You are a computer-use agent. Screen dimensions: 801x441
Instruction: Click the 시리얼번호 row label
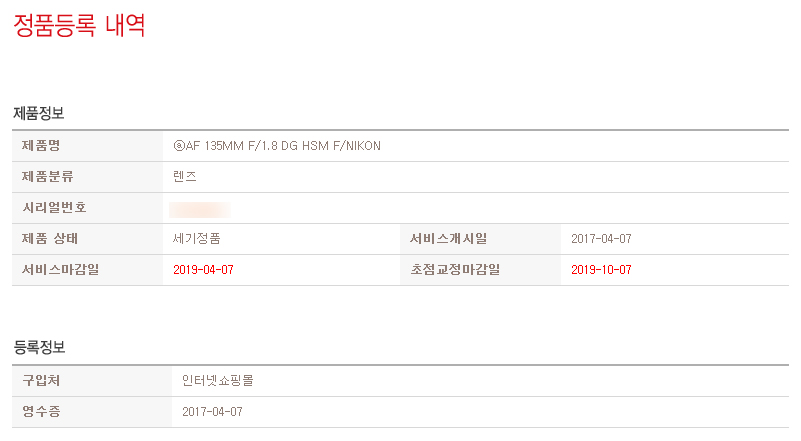[54, 208]
